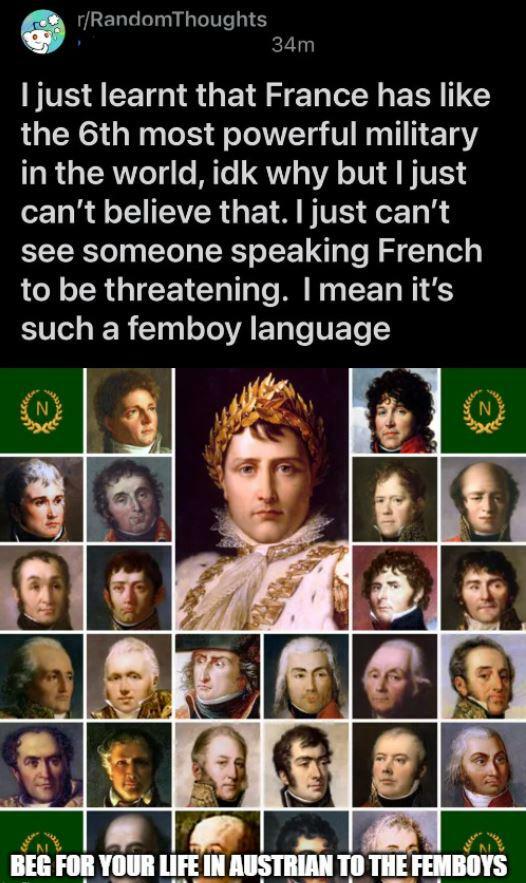The image size is (526, 883).
Task: Select dark-haired man with sideburns on pale background
Action: point(306,765)
